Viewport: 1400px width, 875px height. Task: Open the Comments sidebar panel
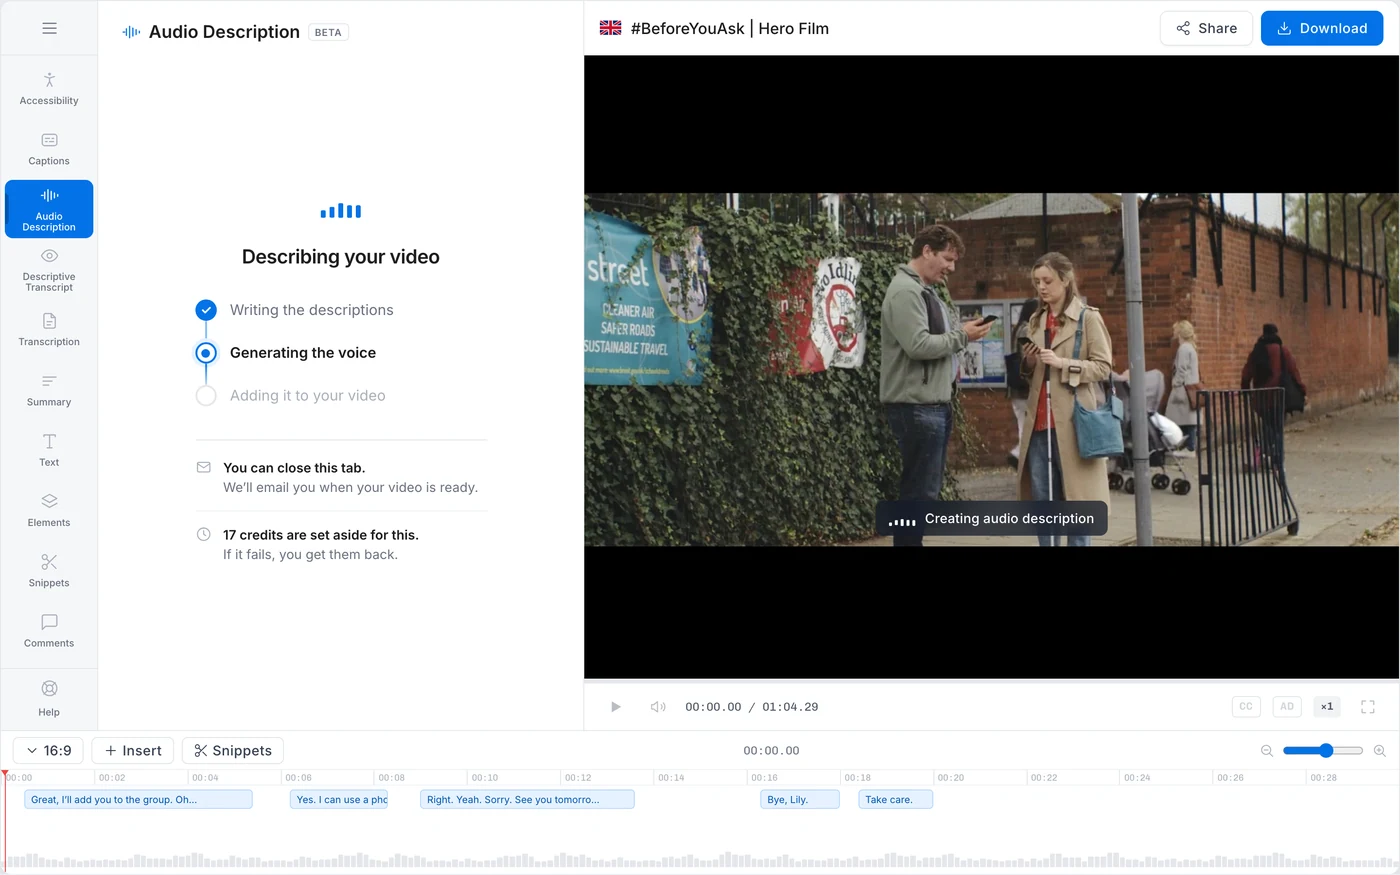coord(49,631)
